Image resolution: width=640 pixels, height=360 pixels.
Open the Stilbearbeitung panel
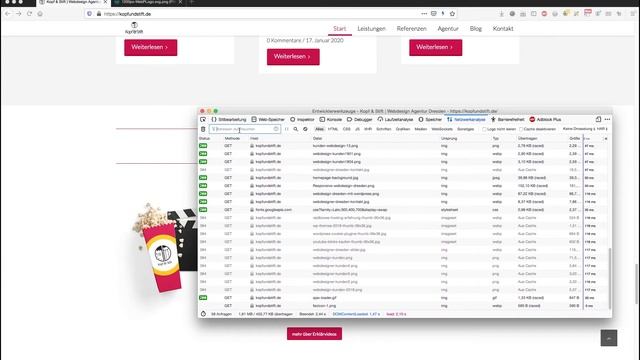[x=229, y=120]
